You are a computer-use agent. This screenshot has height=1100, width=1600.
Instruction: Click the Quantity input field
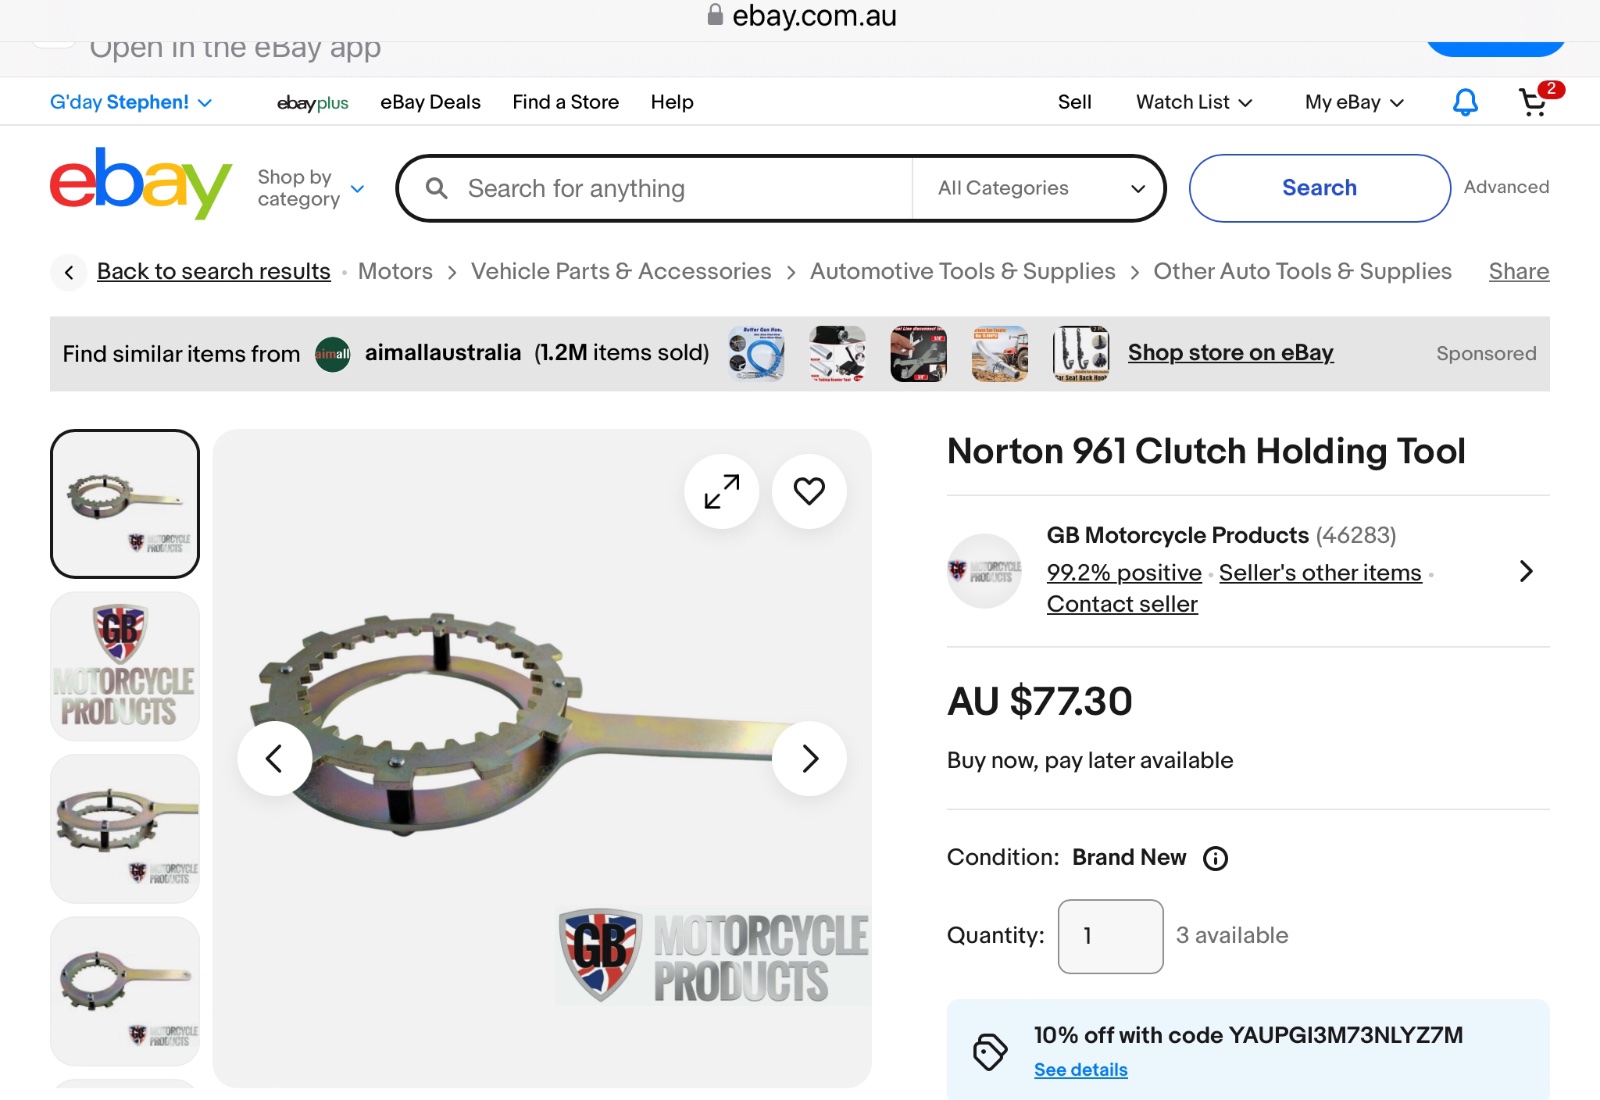tap(1110, 936)
